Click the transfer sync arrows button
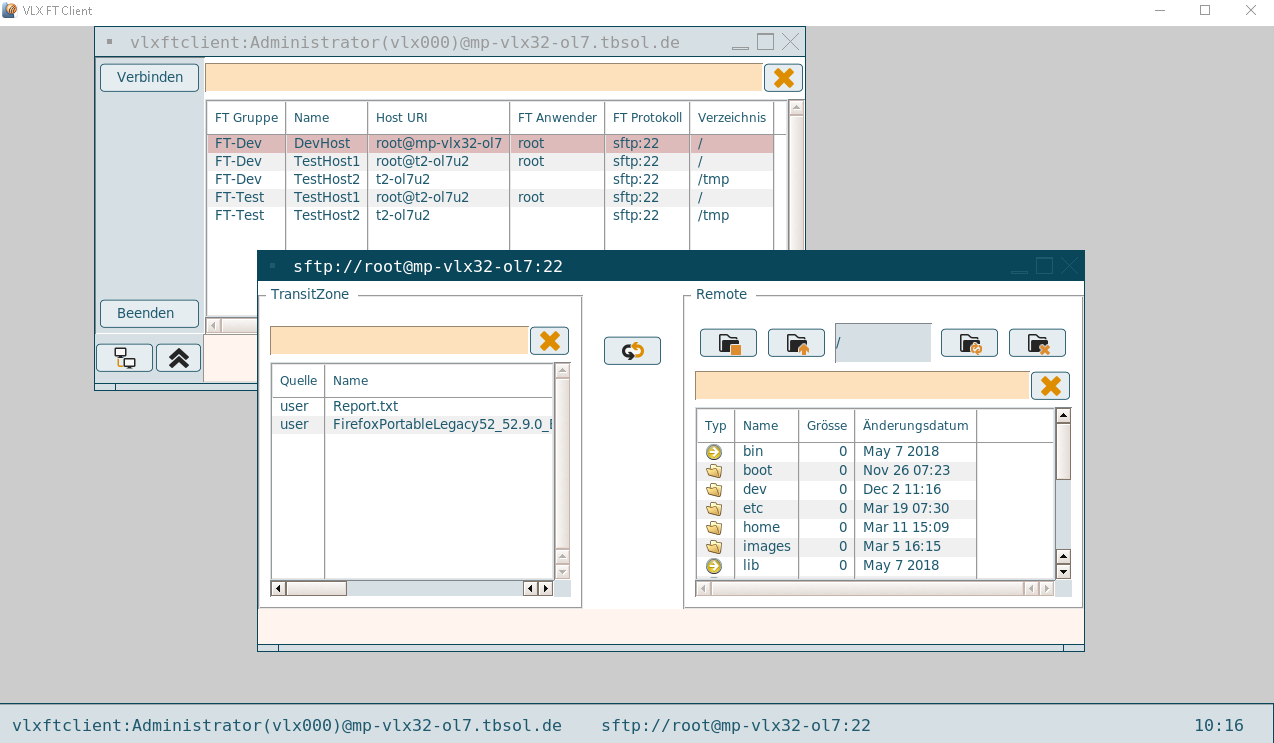This screenshot has width=1274, height=743. coord(632,351)
